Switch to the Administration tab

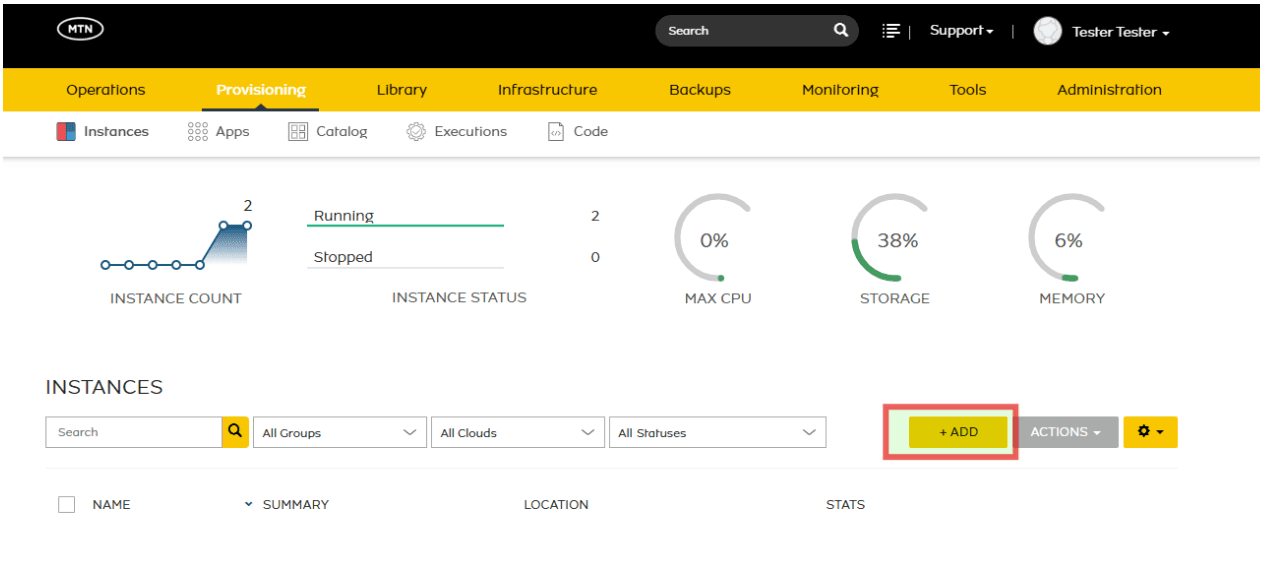click(x=1110, y=90)
